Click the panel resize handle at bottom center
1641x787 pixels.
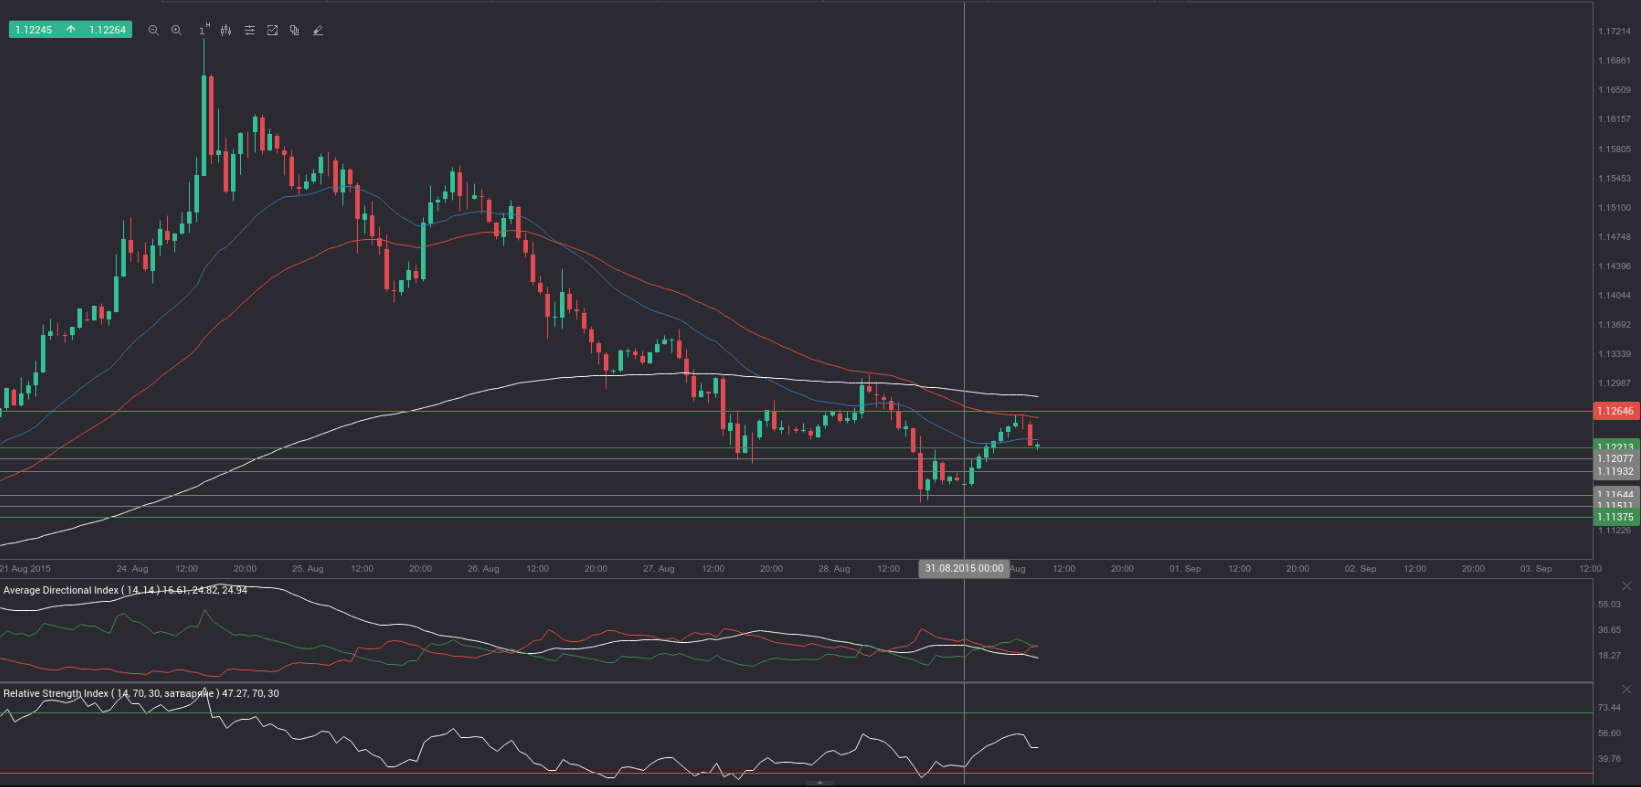(x=819, y=783)
